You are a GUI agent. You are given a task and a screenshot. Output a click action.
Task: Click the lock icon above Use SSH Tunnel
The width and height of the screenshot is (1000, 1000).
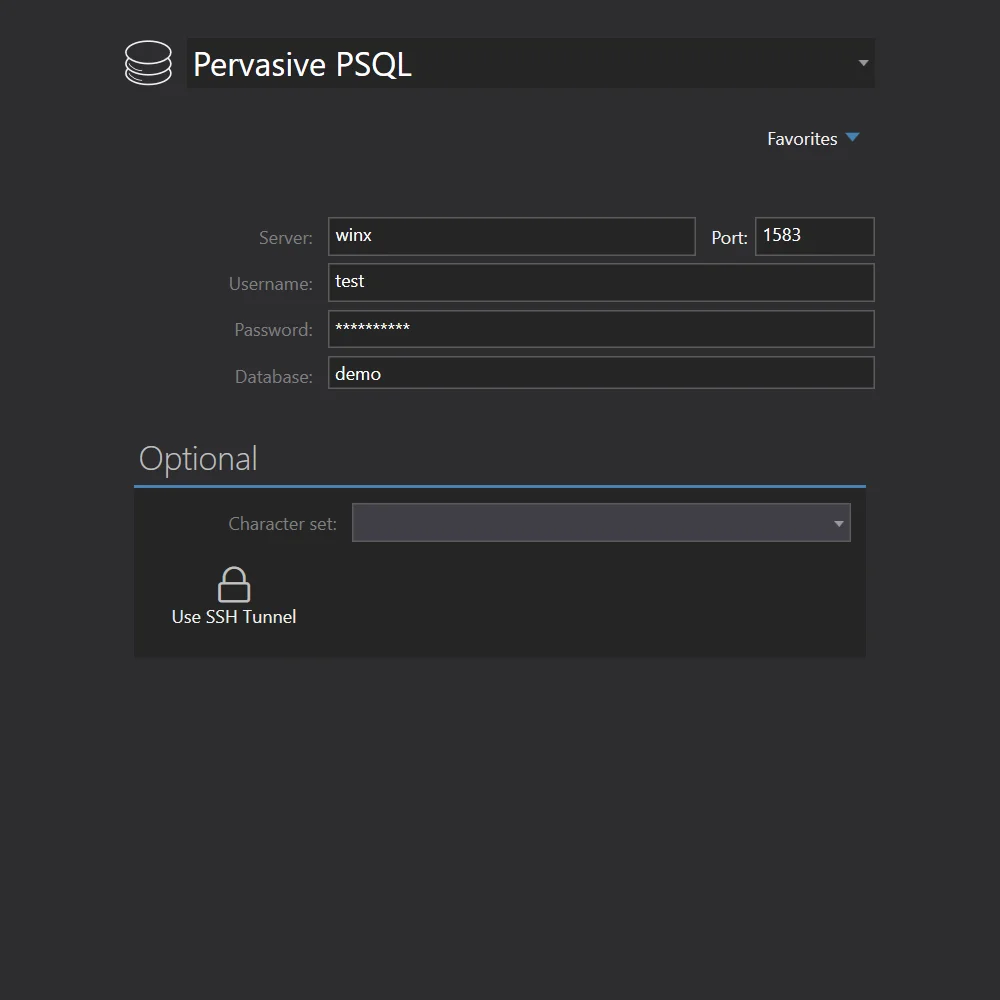233,584
